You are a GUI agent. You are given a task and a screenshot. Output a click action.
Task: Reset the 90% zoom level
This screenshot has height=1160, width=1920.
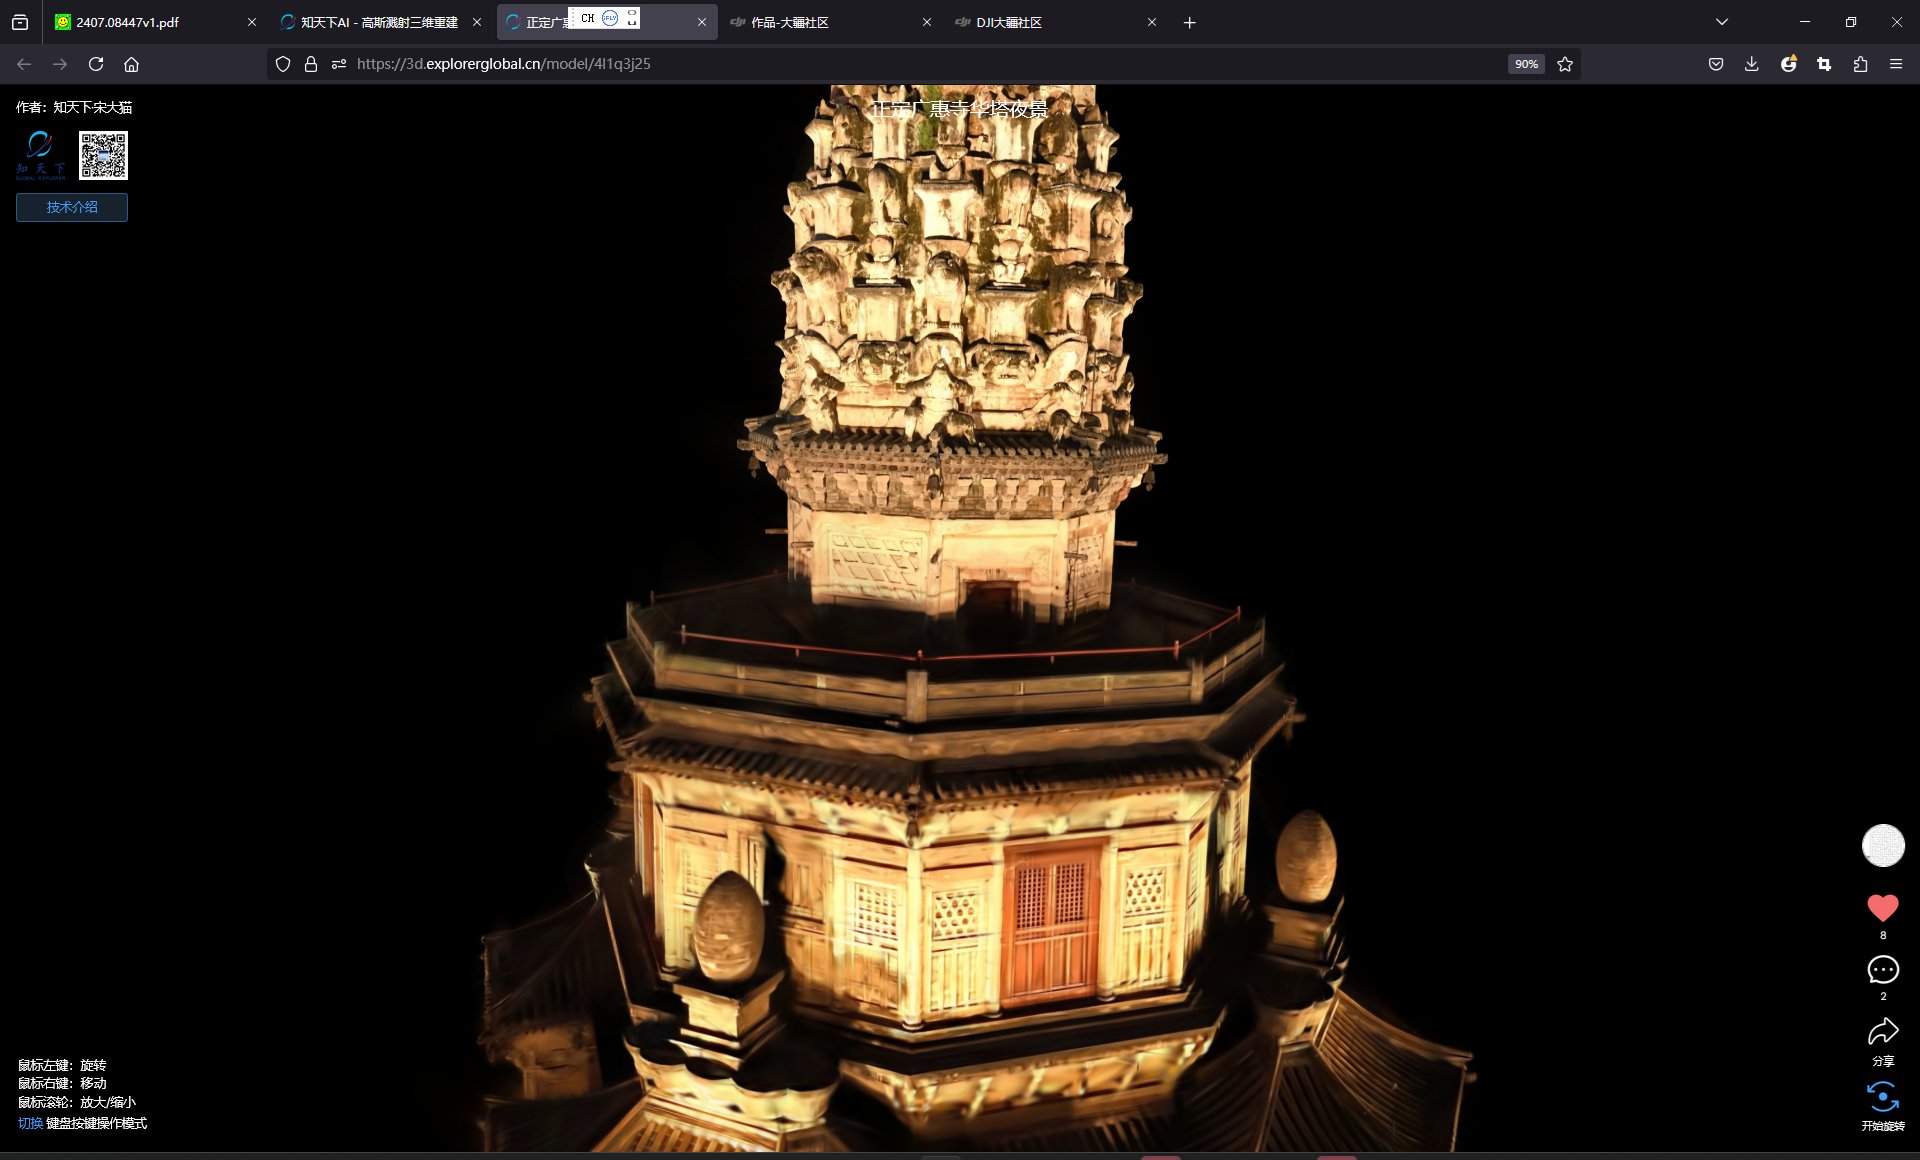1526,64
